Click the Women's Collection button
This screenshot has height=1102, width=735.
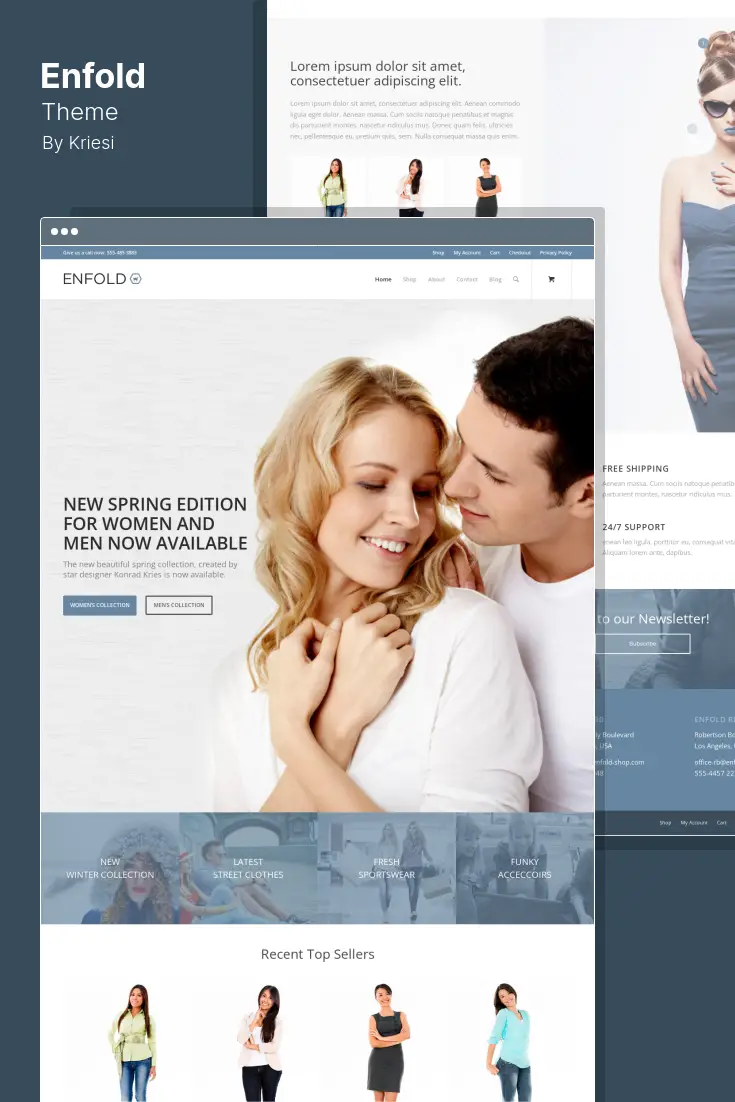[100, 605]
